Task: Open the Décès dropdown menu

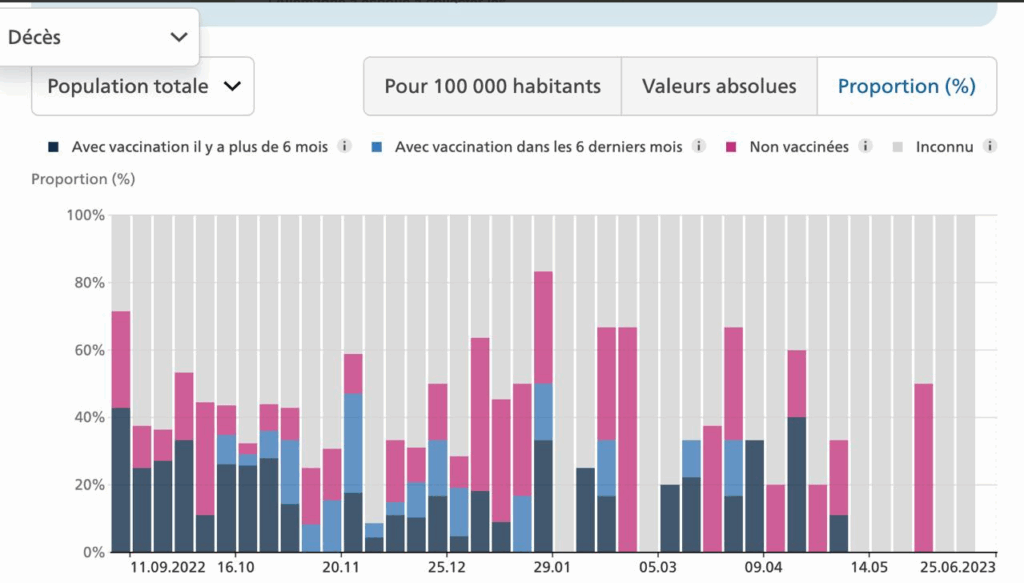Action: (x=98, y=37)
